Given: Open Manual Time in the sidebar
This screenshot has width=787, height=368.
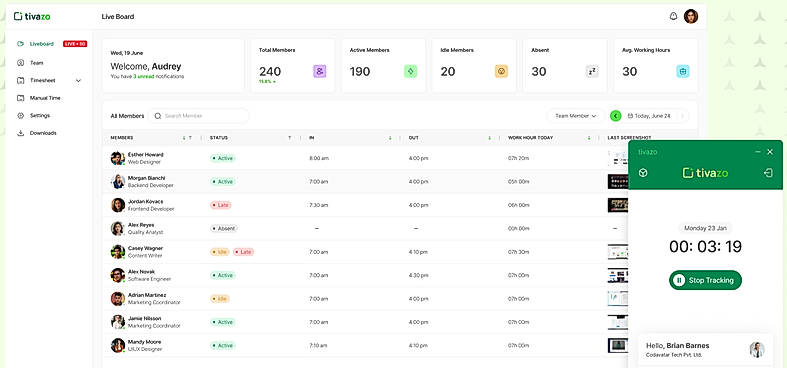Looking at the screenshot, I should click(x=45, y=98).
